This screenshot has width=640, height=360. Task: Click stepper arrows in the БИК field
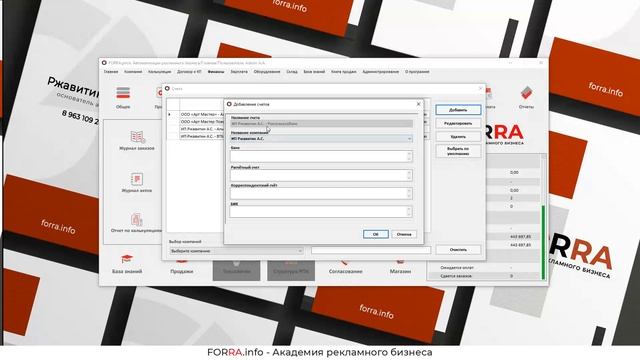click(409, 211)
